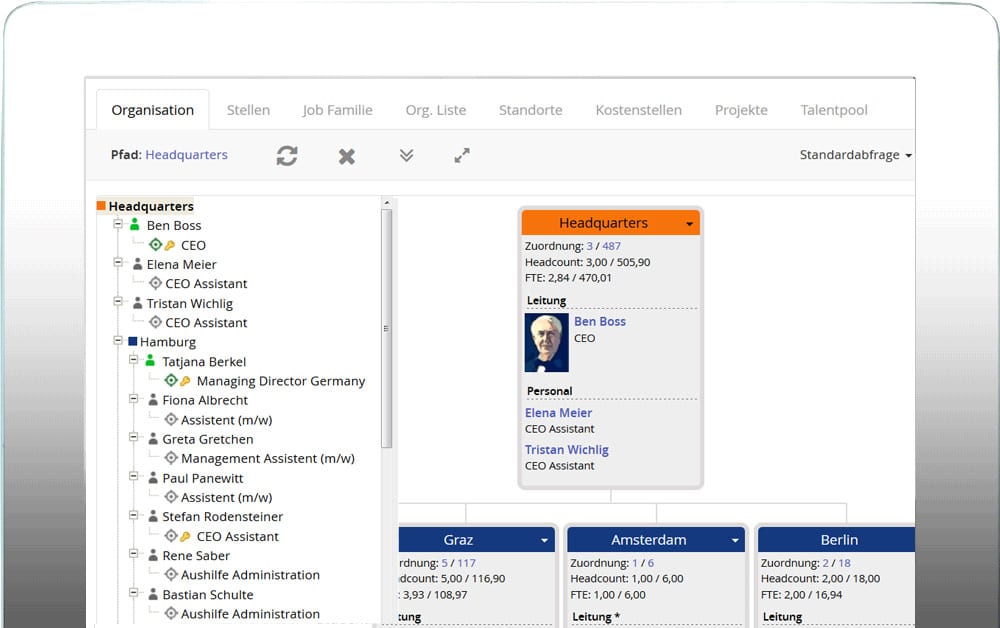This screenshot has height=628, width=1000.
Task: Click the key icon next to CEO position
Action: pyautogui.click(x=170, y=245)
